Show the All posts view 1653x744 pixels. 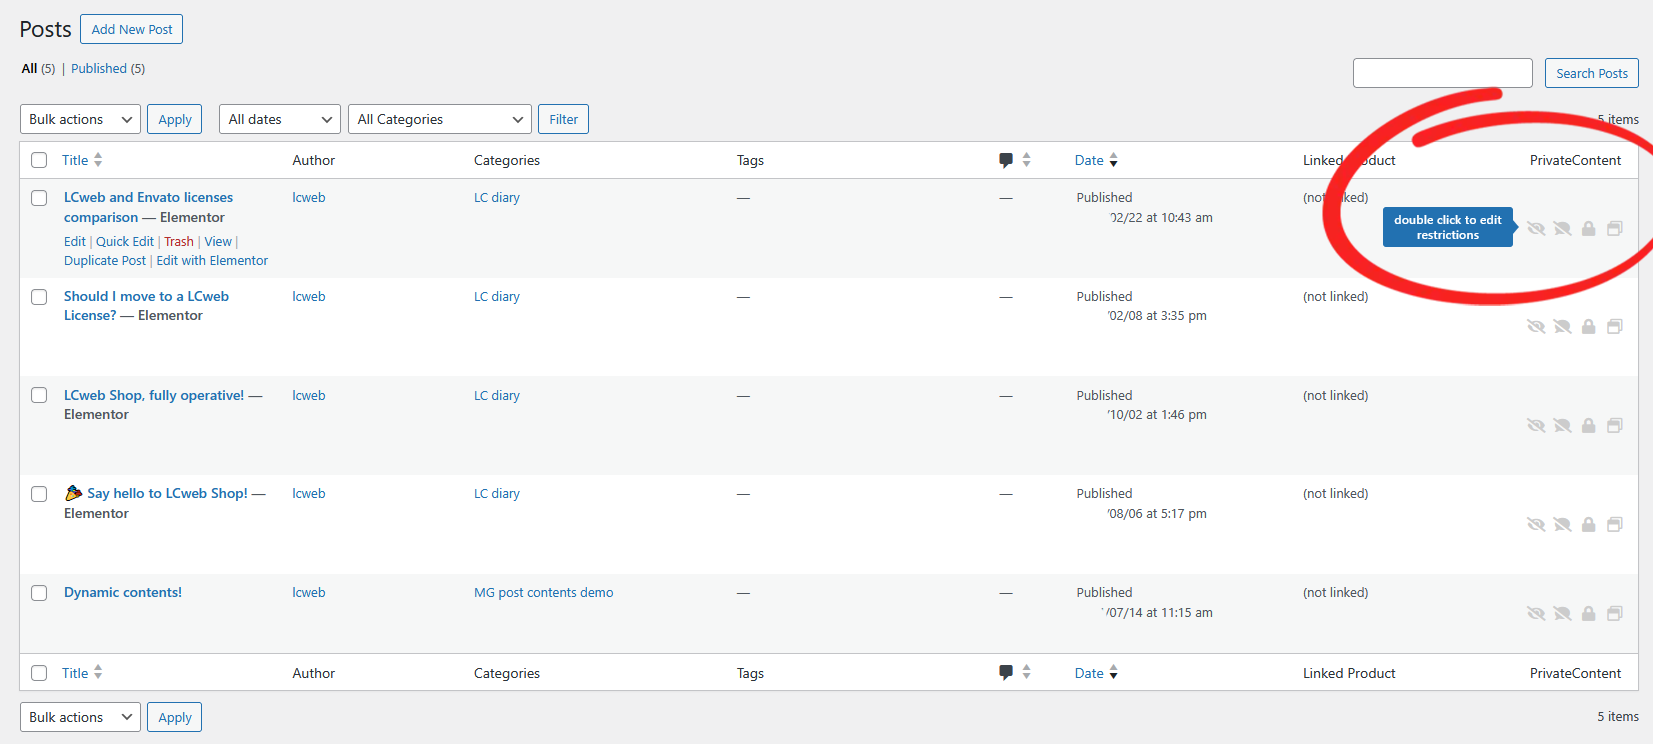click(30, 69)
